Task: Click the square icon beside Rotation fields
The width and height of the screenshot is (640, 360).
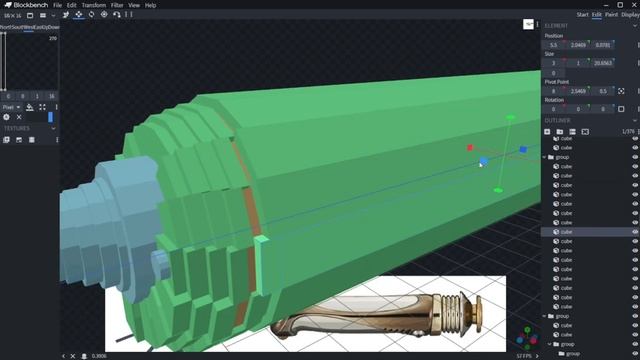Action: 621,109
